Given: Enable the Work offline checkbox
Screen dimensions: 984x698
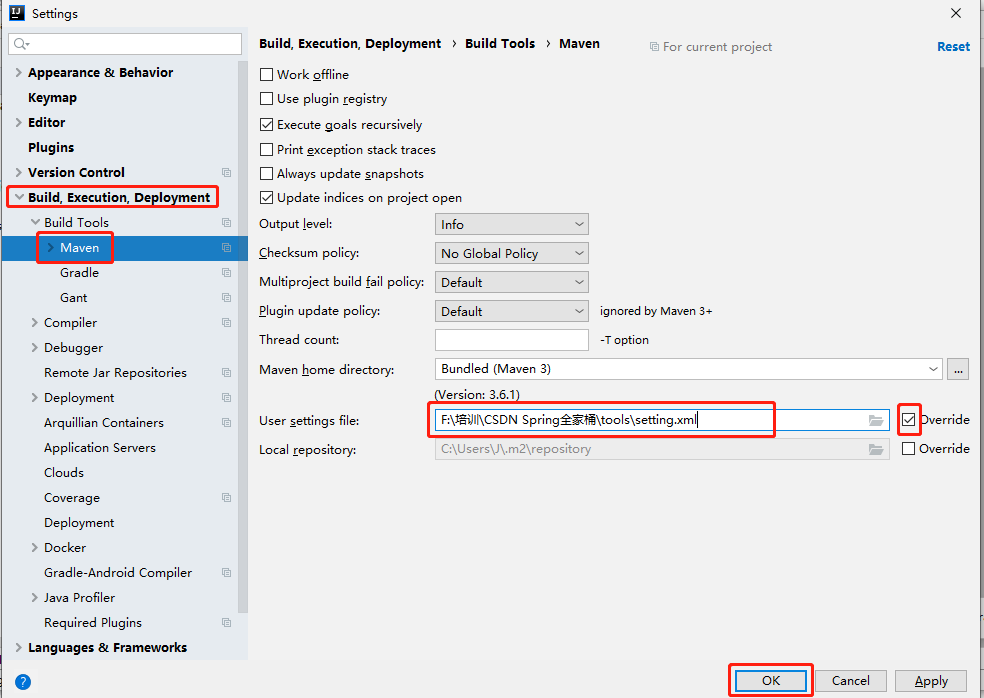Looking at the screenshot, I should 267,74.
